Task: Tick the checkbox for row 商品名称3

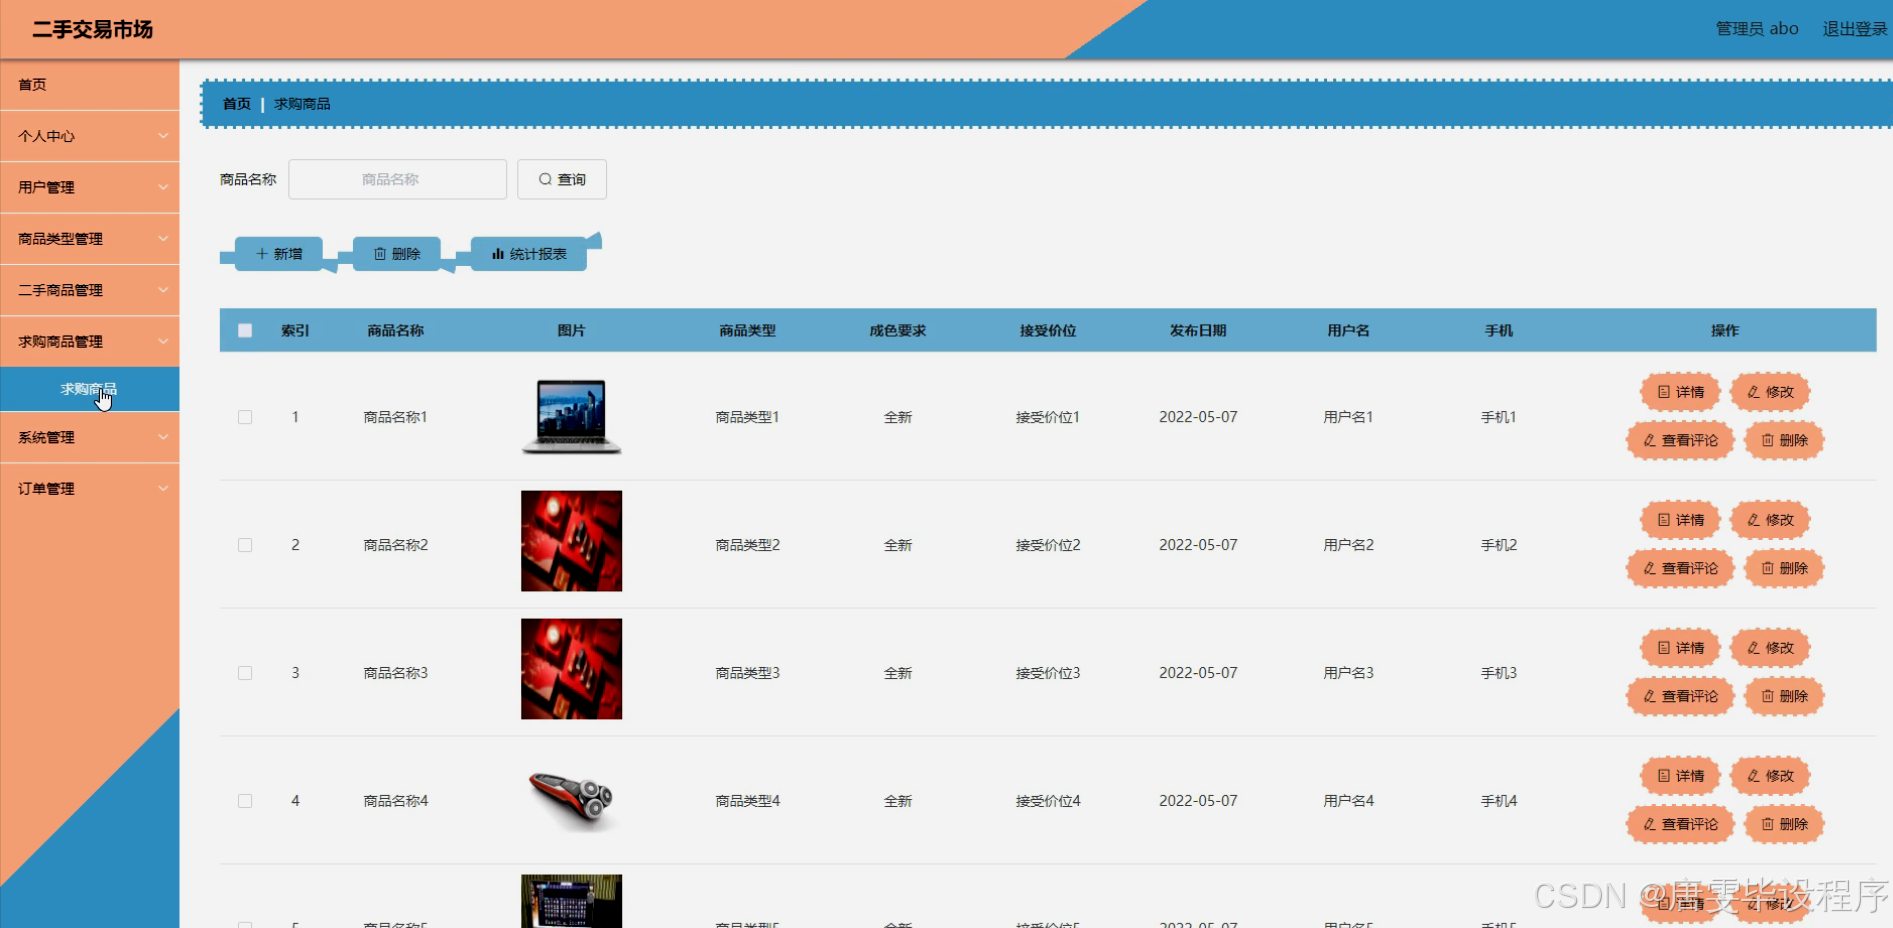Action: (245, 673)
